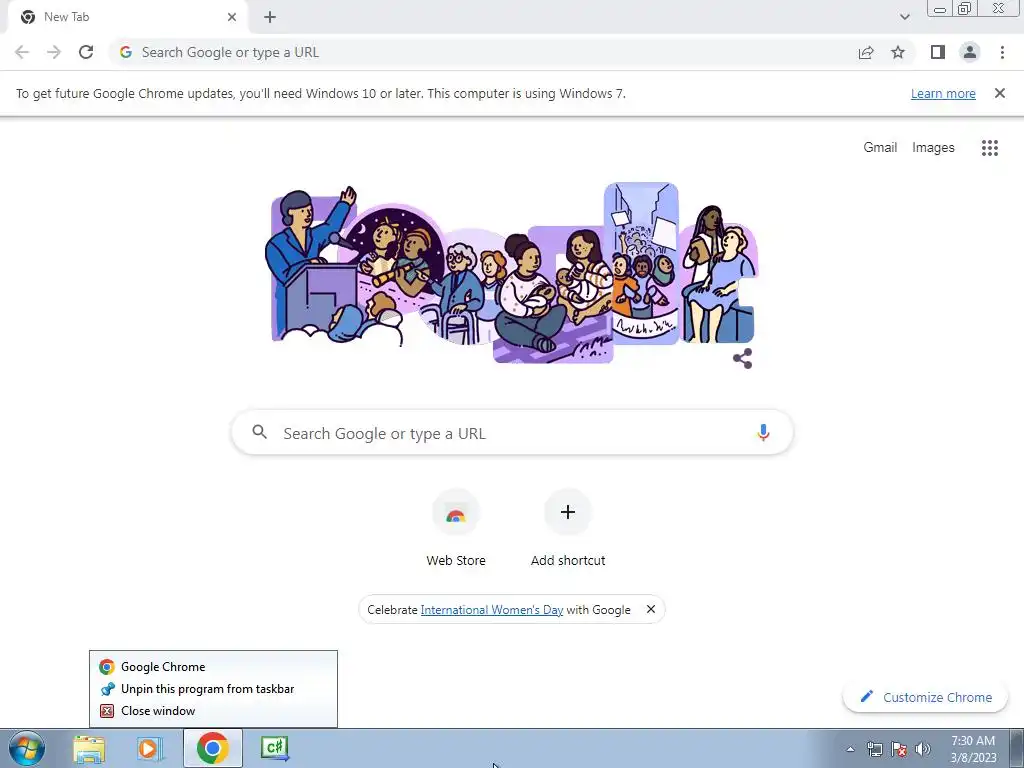The height and width of the screenshot is (768, 1024).
Task: Open the Google apps grid
Action: (x=989, y=148)
